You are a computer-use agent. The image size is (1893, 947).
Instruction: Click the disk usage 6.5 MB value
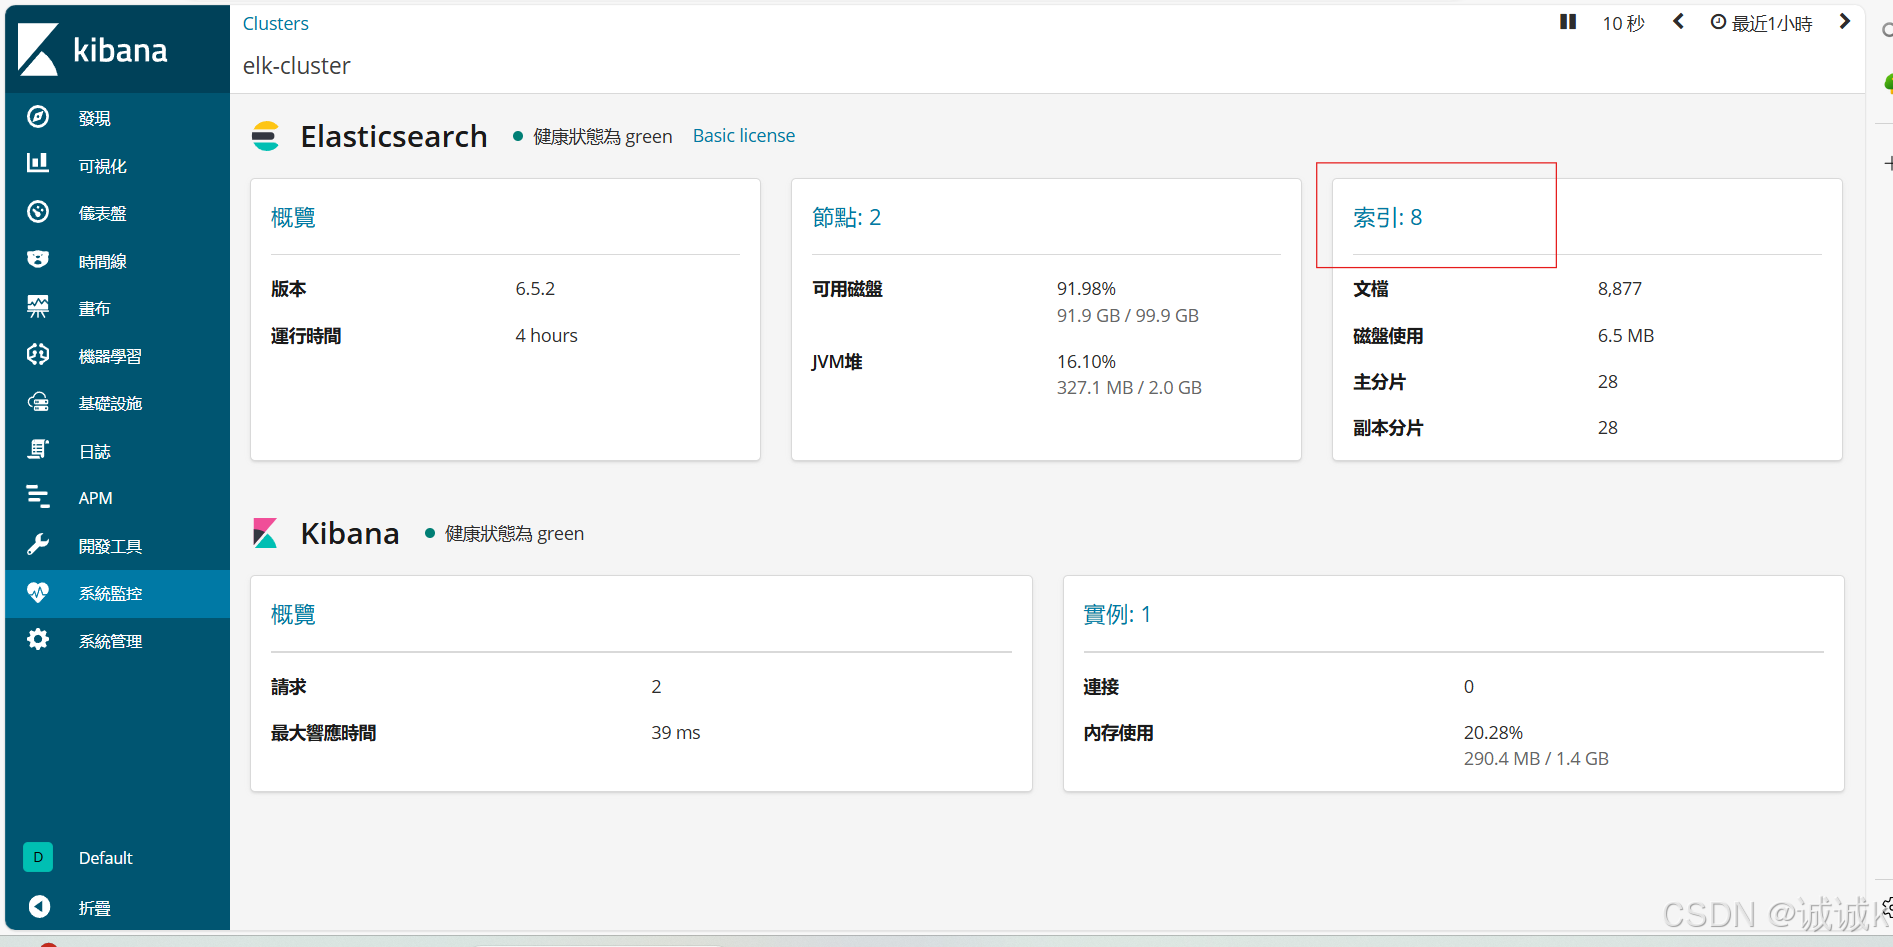(x=1625, y=336)
